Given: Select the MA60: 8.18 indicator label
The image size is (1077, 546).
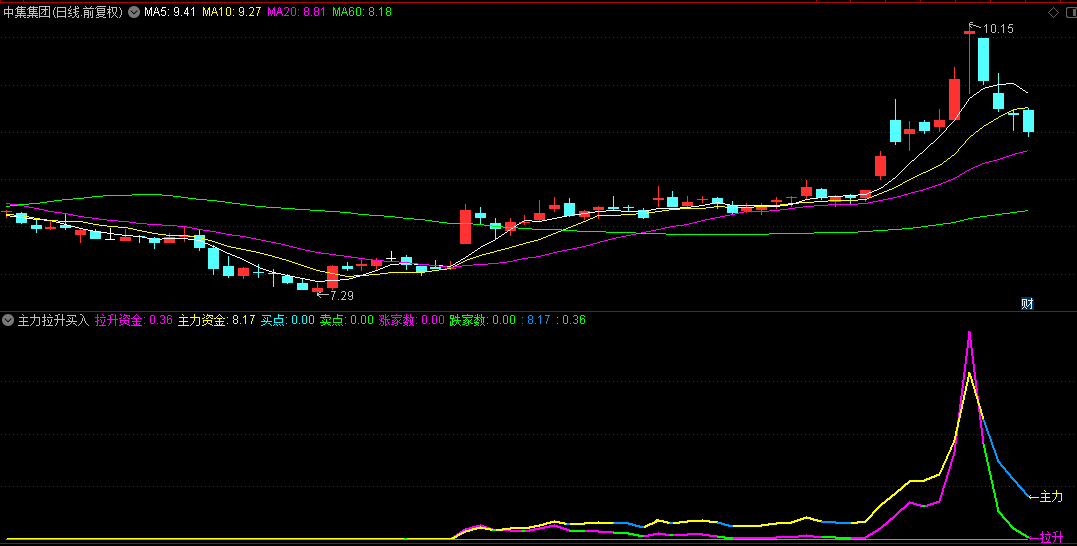Looking at the screenshot, I should pyautogui.click(x=362, y=12).
